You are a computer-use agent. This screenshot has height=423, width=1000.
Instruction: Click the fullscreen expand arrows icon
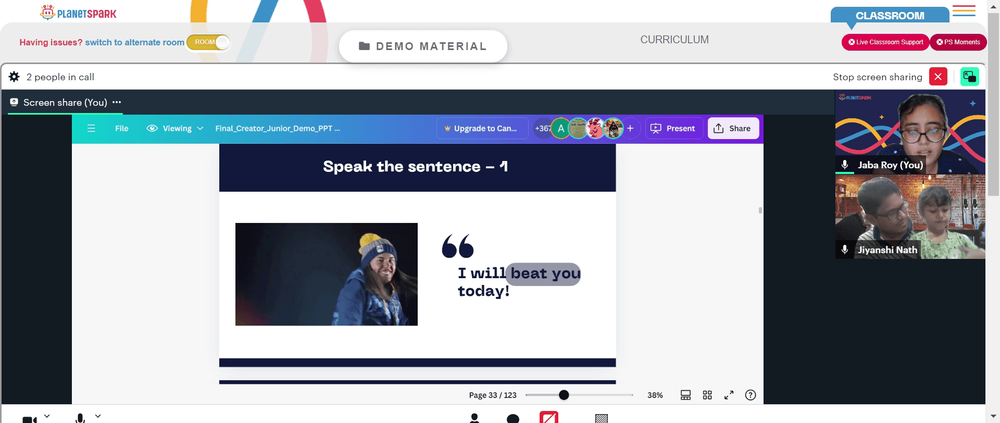point(729,395)
